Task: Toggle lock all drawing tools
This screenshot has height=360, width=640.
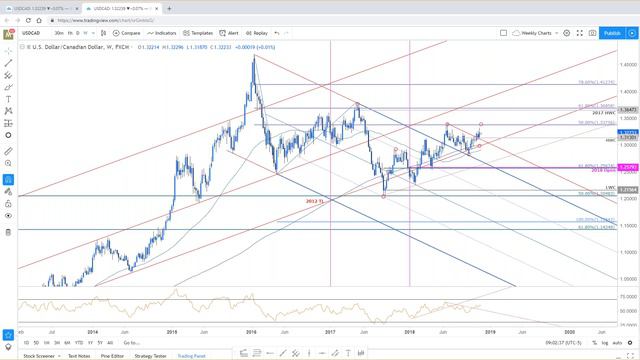Action: coord(8,204)
